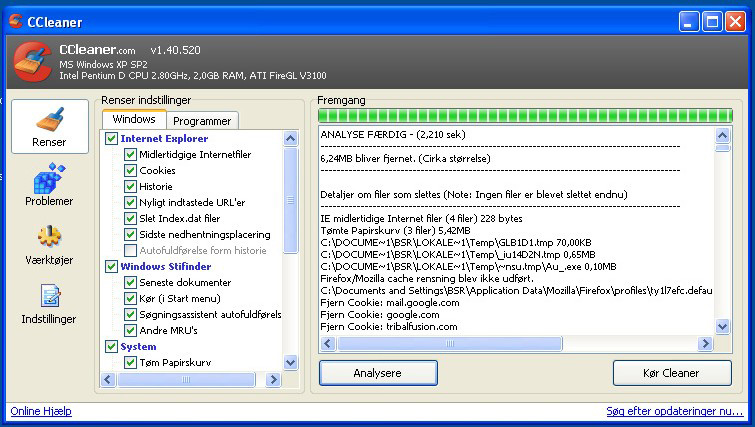Toggle Midlertidige Internetfiler checkbox
The image size is (755, 427).
click(x=131, y=155)
